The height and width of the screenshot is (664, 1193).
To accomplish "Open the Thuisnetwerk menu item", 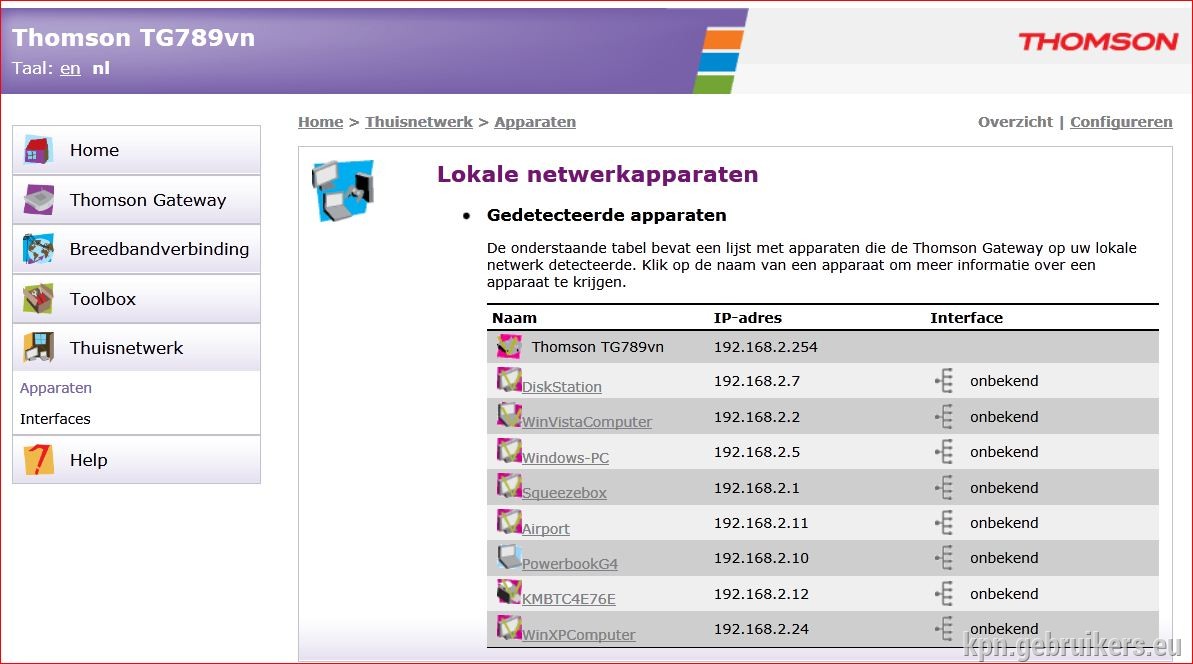I will pyautogui.click(x=136, y=348).
